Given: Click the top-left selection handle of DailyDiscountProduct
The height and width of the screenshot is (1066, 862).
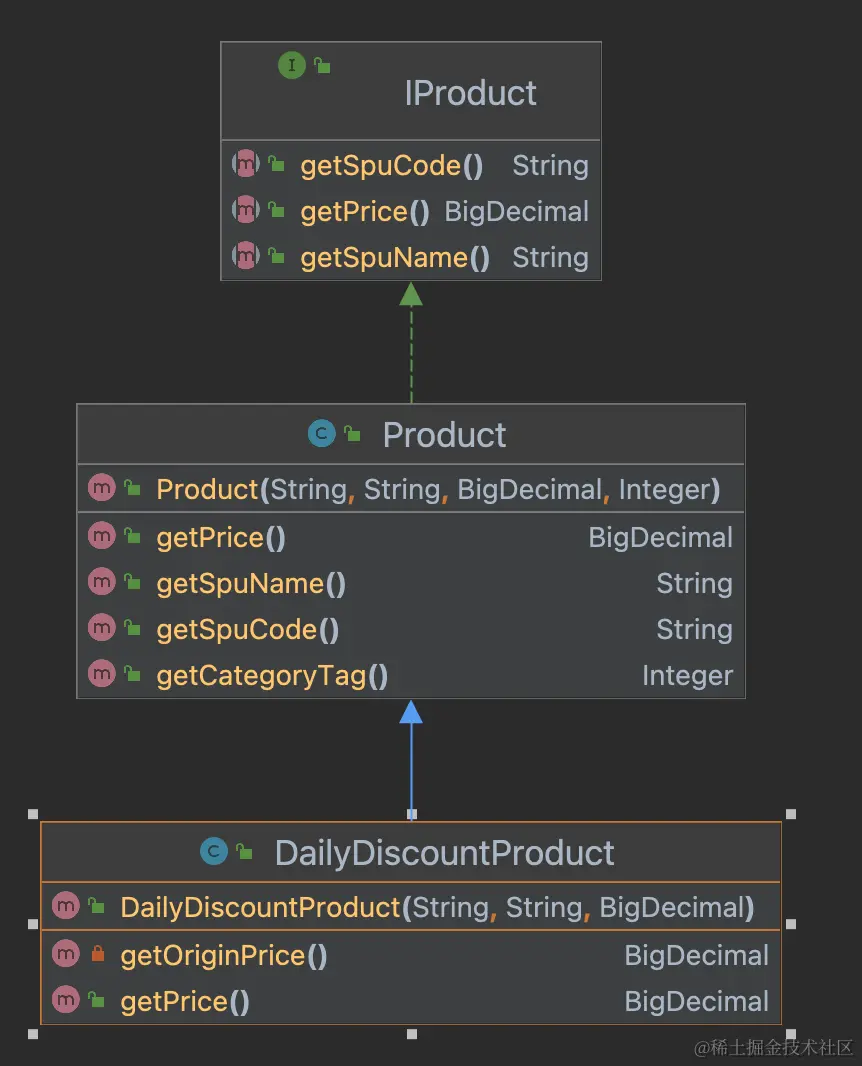Looking at the screenshot, I should (33, 814).
